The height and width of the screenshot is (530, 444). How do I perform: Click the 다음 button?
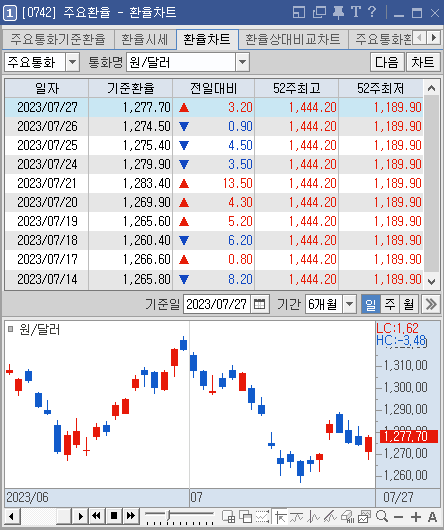coord(387,62)
